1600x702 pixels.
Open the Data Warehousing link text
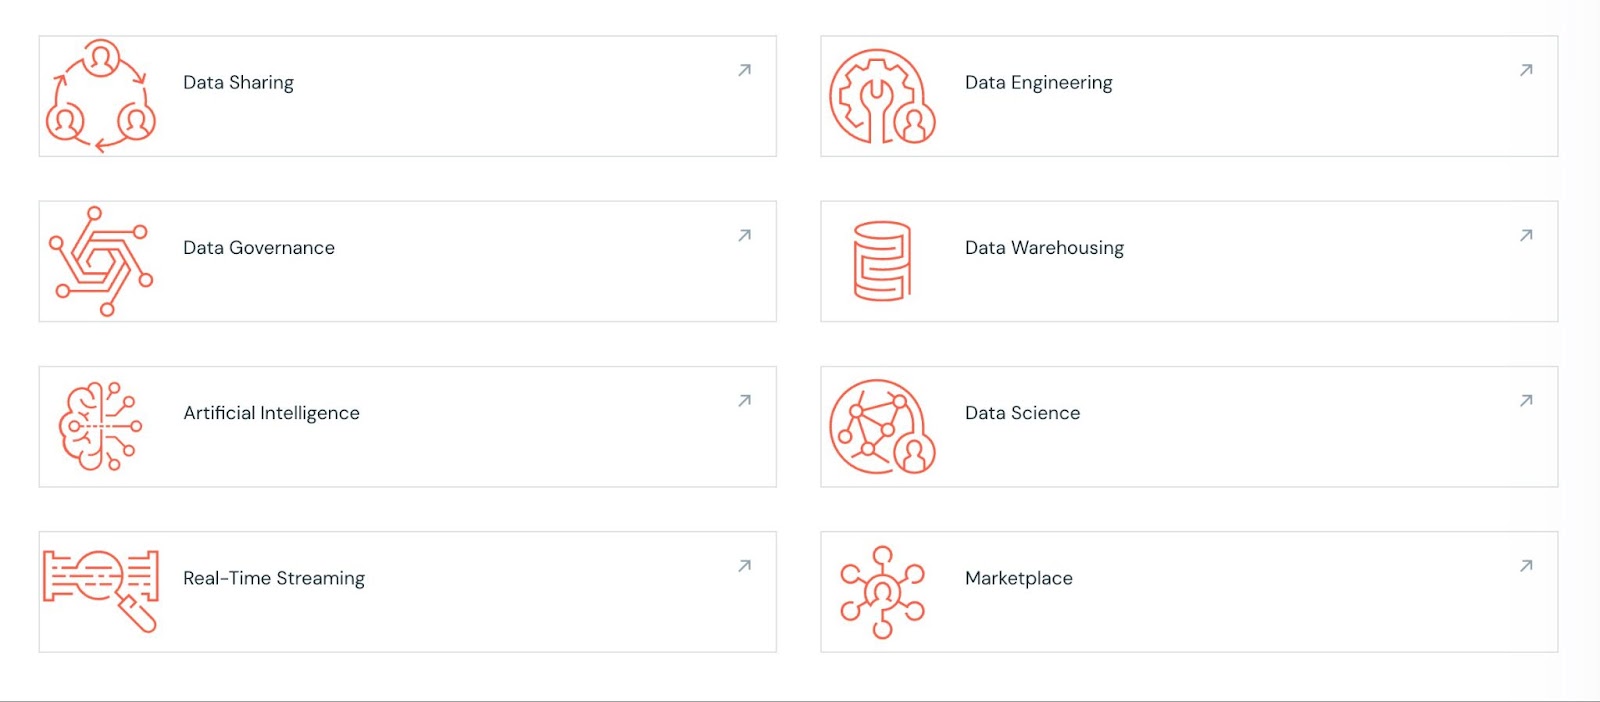[1044, 248]
